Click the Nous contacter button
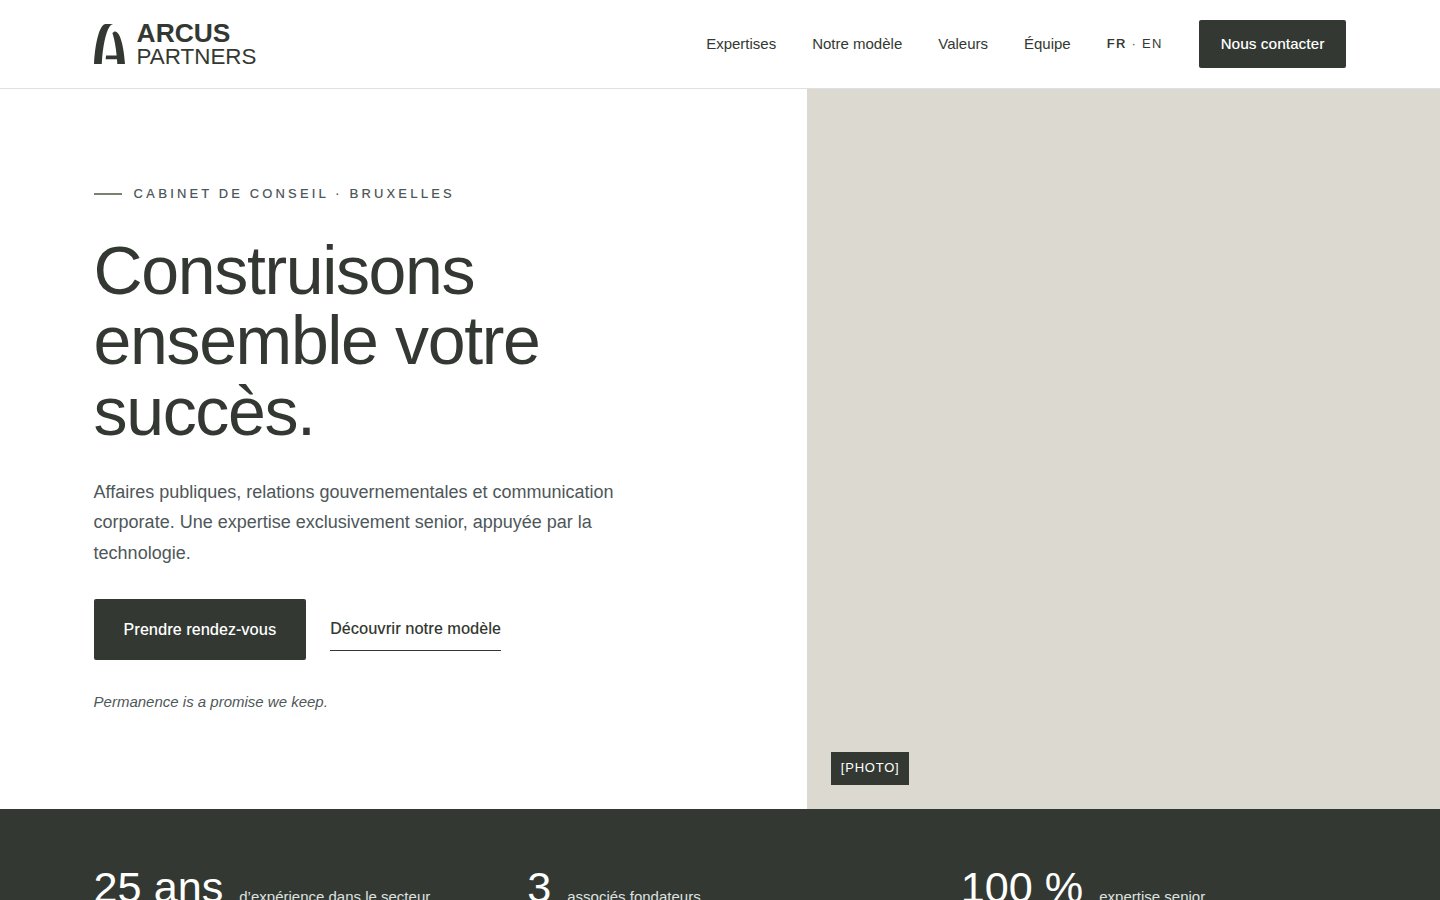1440x900 pixels. tap(1272, 44)
